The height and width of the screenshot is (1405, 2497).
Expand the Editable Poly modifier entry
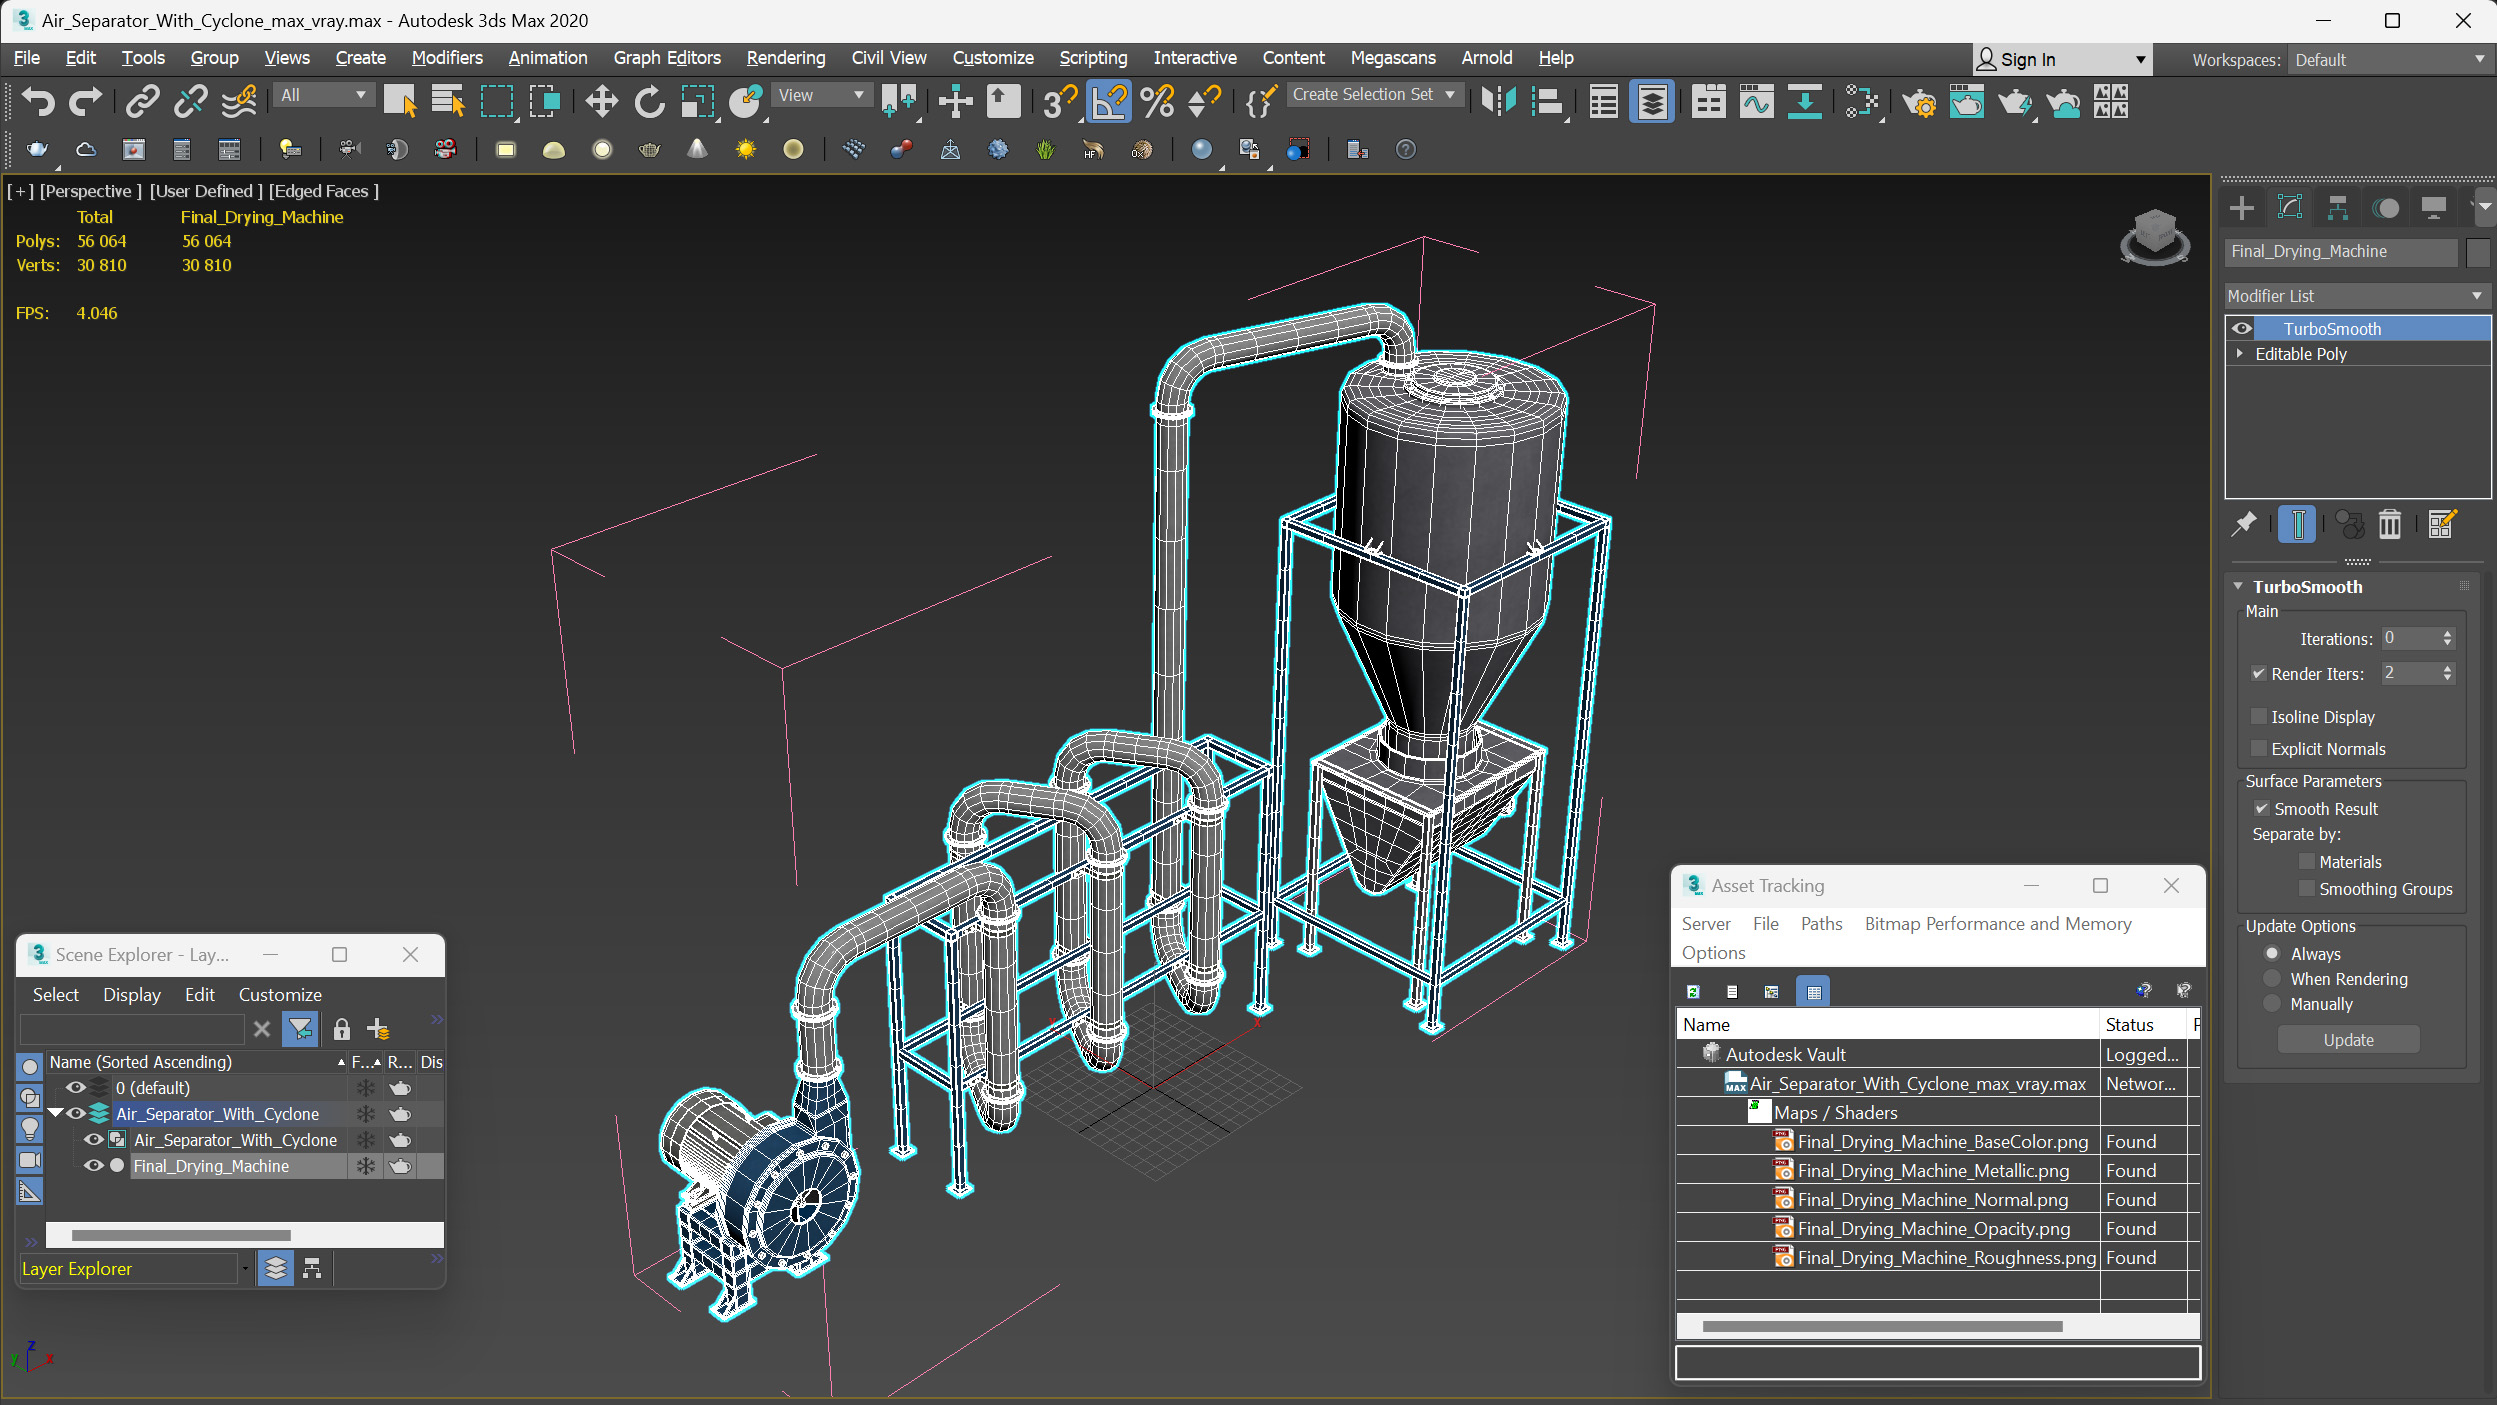click(2240, 354)
